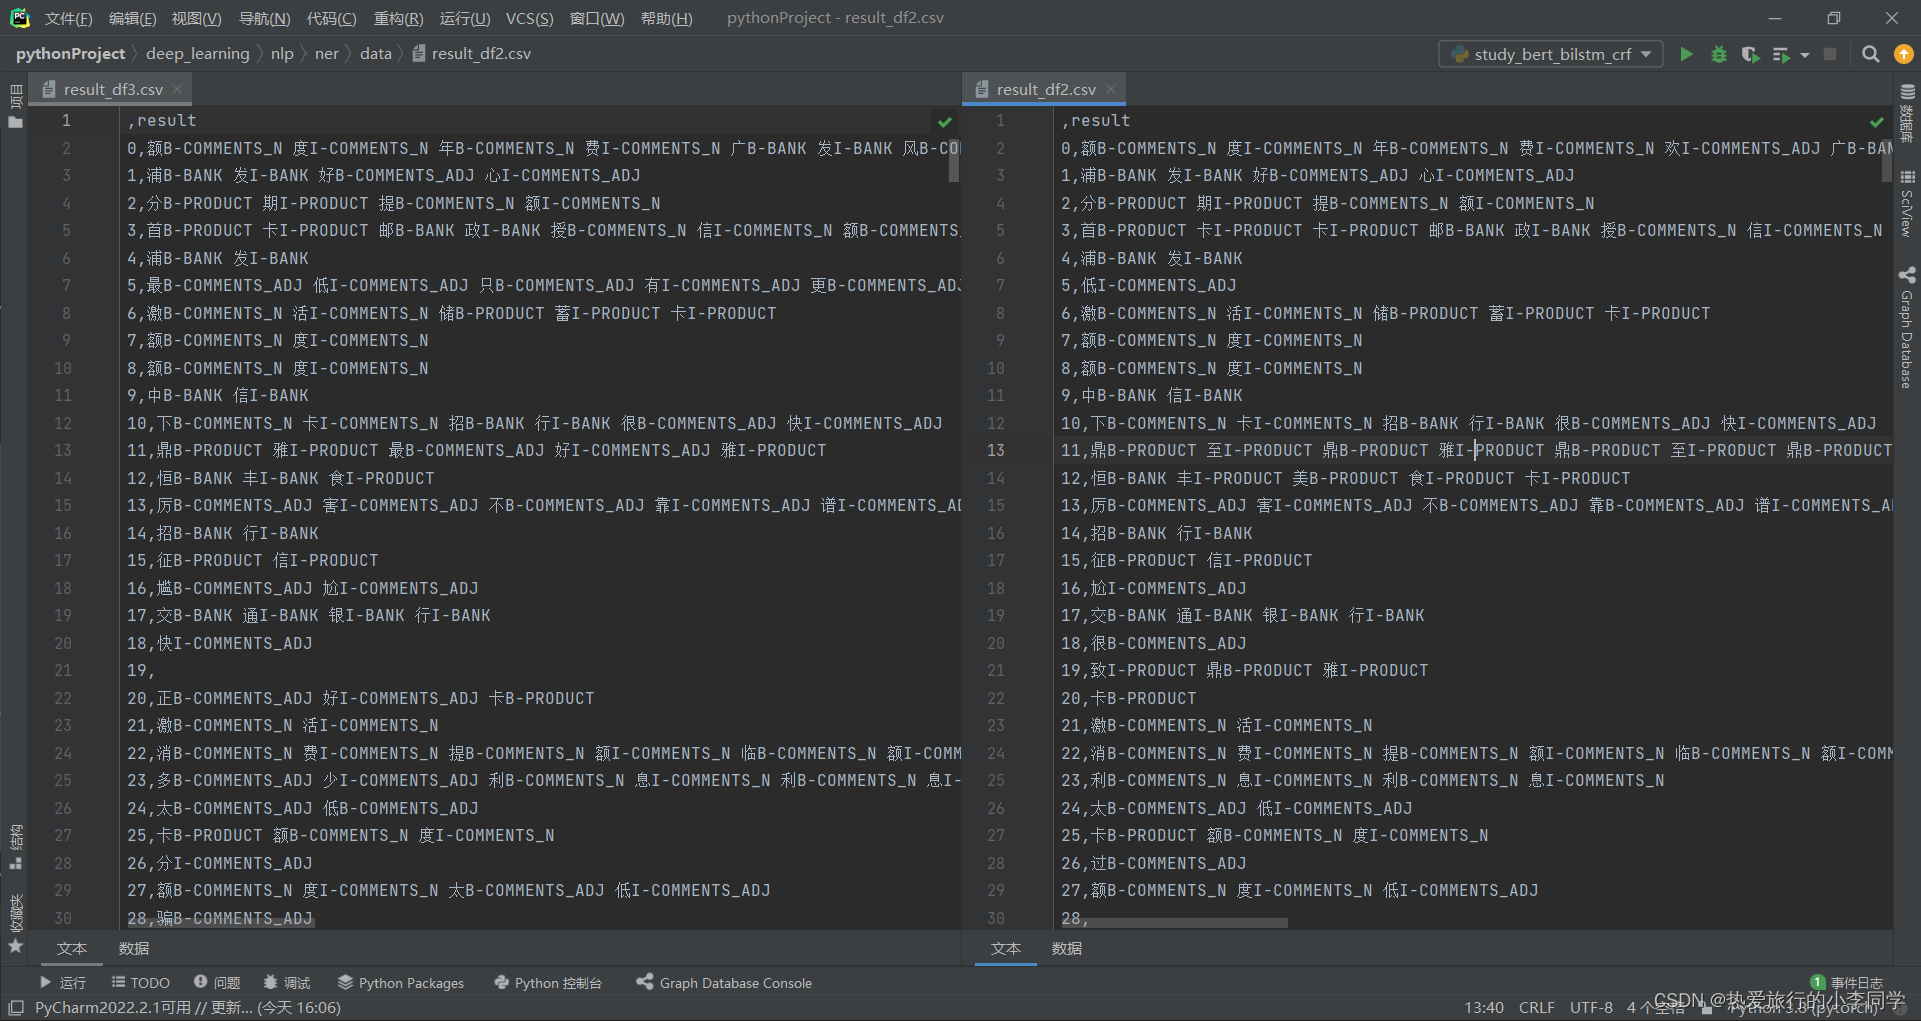Viewport: 1921px width, 1021px height.
Task: Open Search Everywhere magnifier
Action: 1870,54
